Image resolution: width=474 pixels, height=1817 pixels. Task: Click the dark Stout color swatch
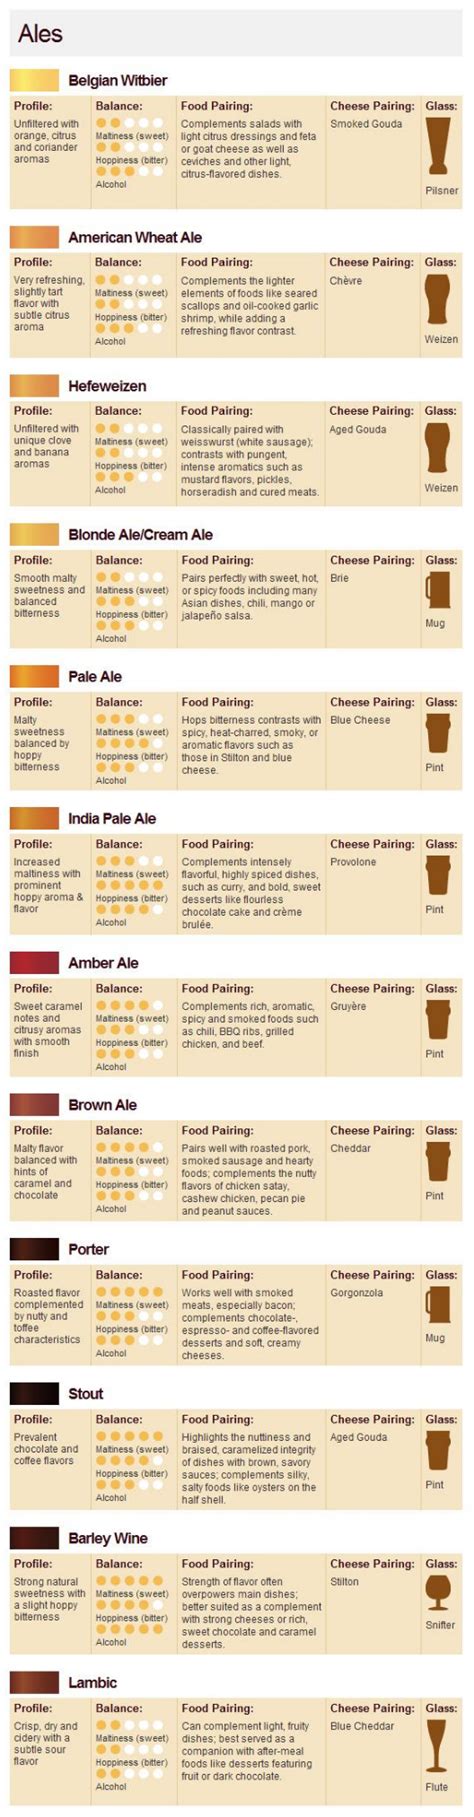tap(34, 1393)
